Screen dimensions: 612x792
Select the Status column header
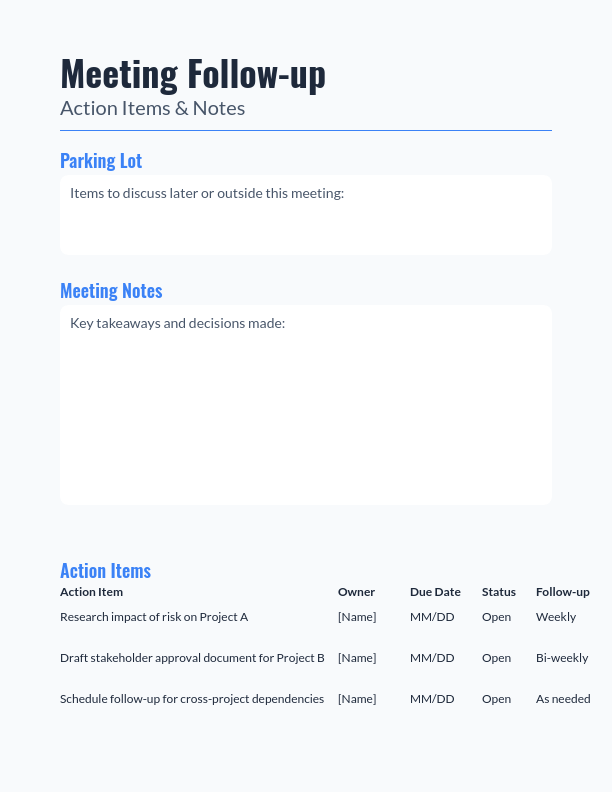499,592
